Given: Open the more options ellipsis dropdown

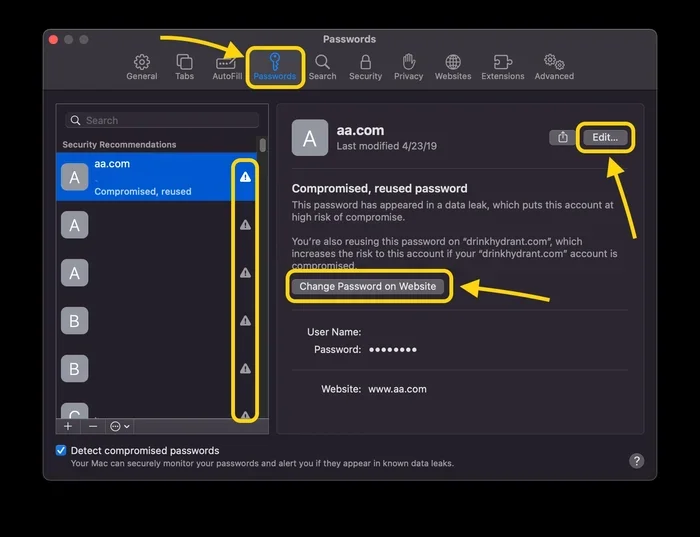Looking at the screenshot, I should coord(120,426).
